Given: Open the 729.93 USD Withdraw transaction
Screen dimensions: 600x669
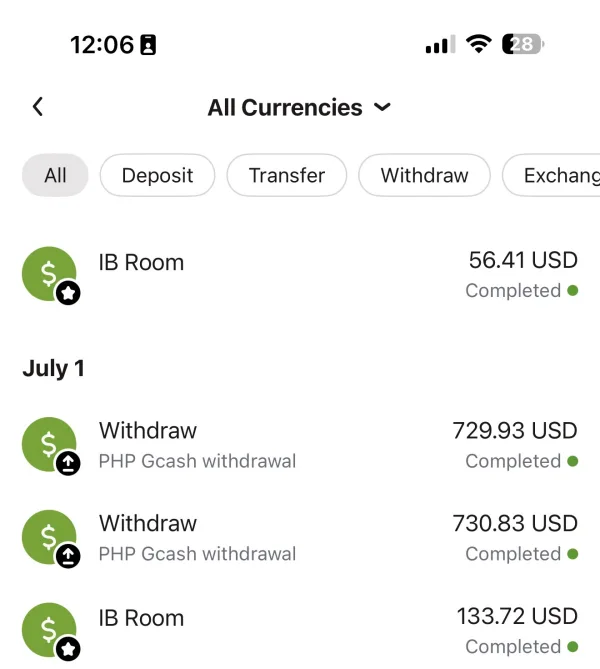Looking at the screenshot, I should [x=300, y=445].
